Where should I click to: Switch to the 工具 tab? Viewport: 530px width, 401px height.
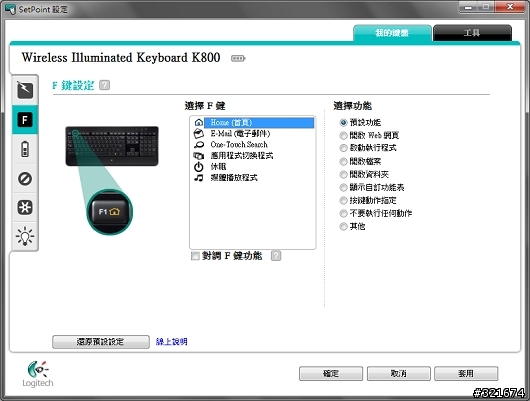[472, 33]
